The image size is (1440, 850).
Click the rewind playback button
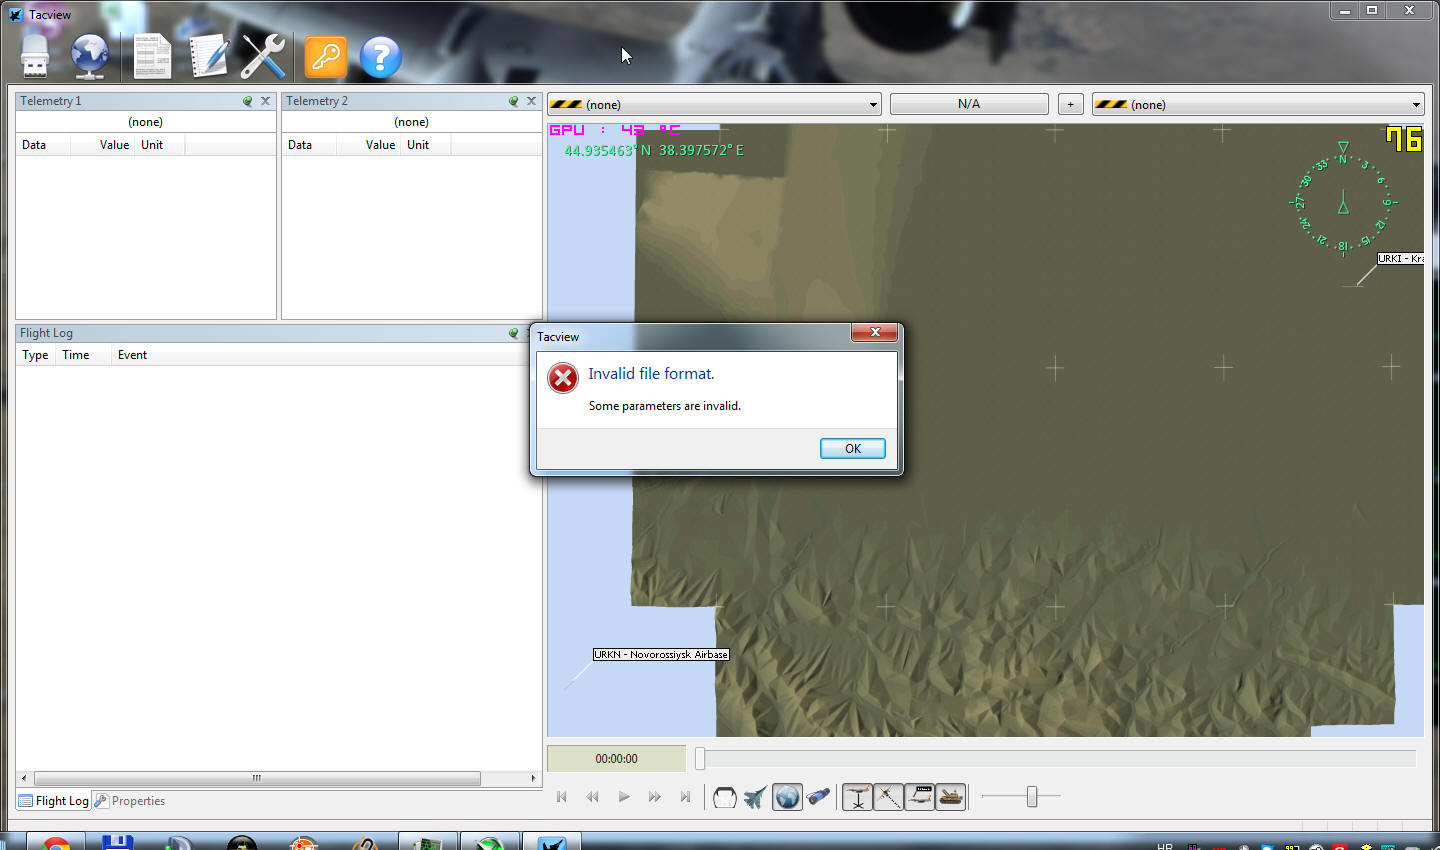[x=593, y=797]
